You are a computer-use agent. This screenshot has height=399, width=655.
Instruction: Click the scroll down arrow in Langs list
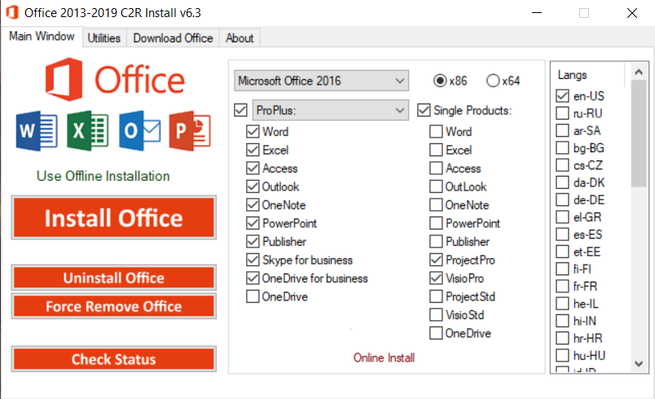click(x=638, y=363)
